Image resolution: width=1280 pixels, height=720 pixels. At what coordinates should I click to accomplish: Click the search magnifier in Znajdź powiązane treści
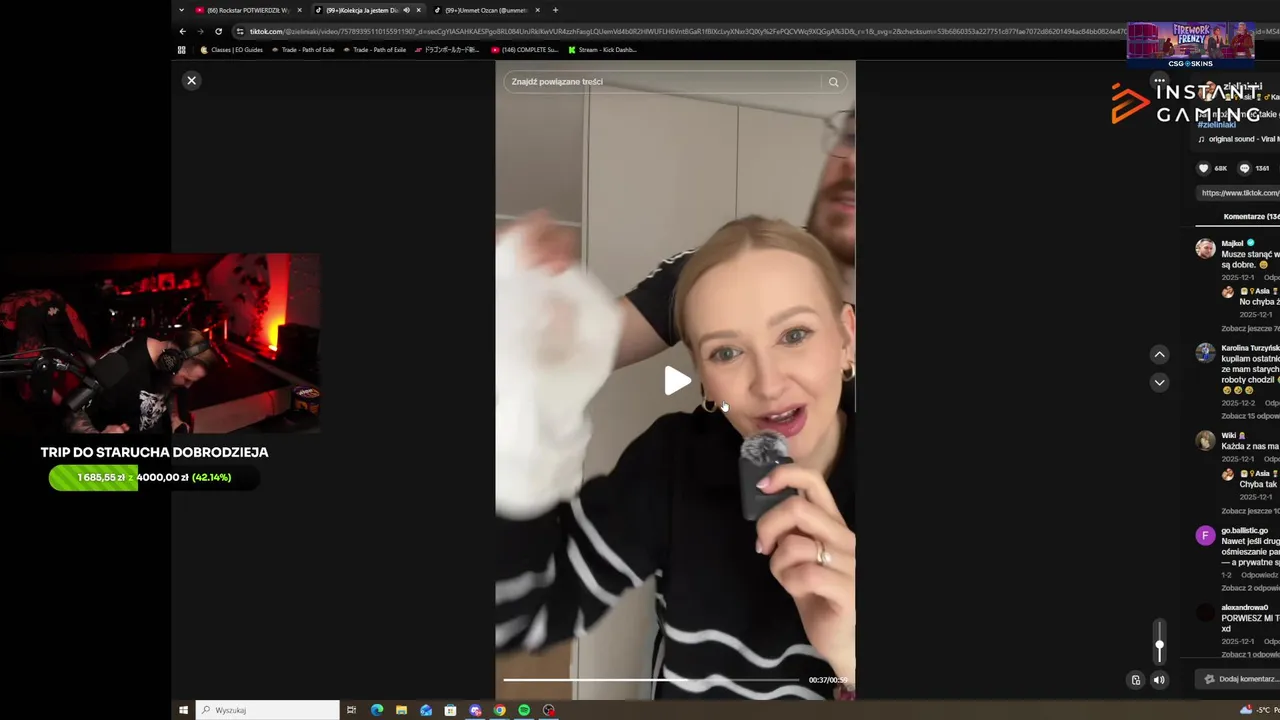[x=833, y=82]
